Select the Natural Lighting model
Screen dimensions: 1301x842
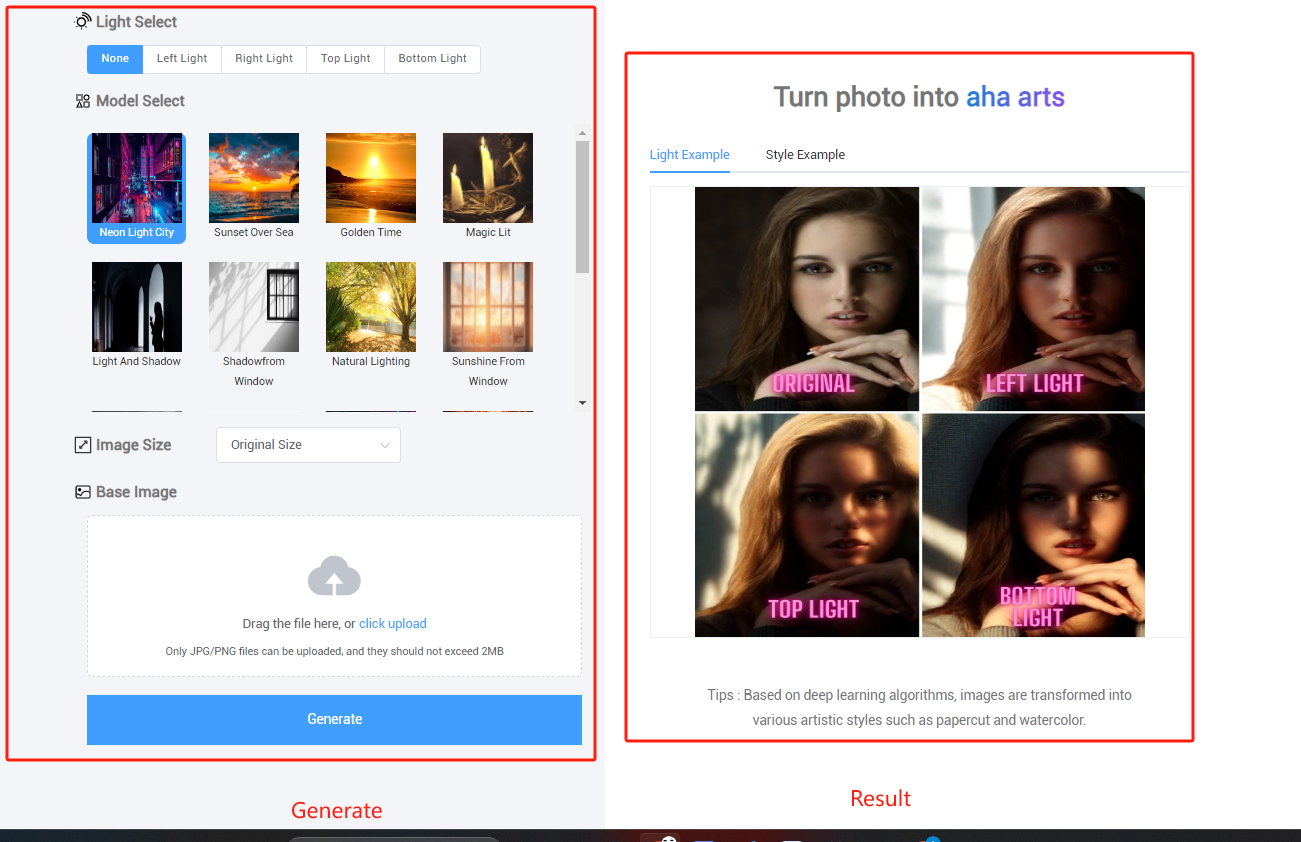pyautogui.click(x=370, y=306)
